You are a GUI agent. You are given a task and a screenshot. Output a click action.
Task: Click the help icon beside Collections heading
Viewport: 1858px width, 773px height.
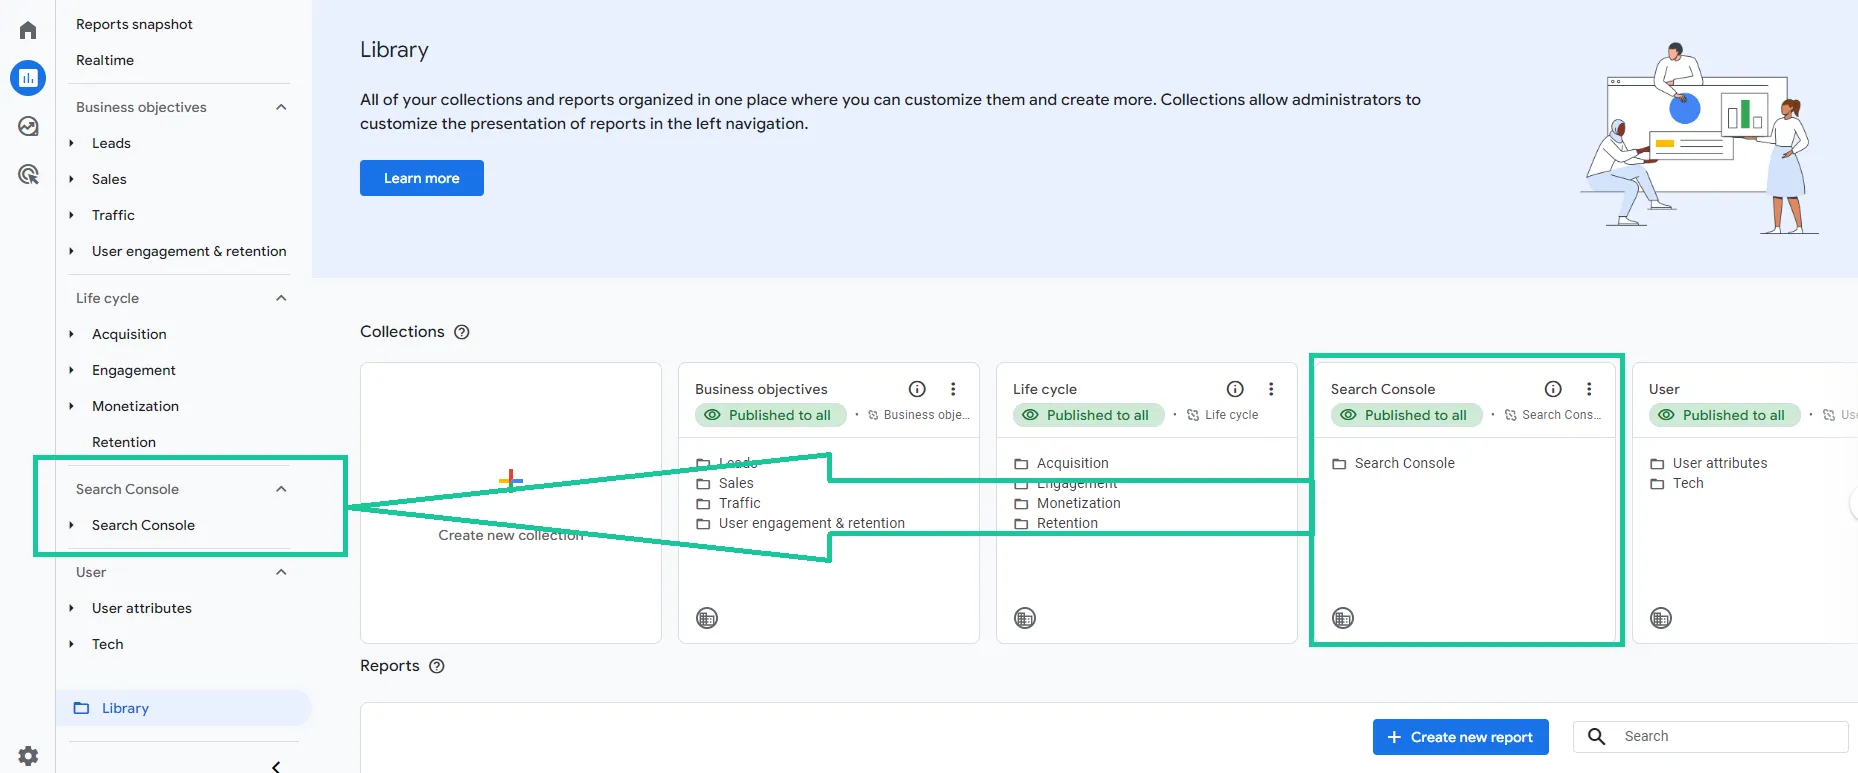pos(462,332)
